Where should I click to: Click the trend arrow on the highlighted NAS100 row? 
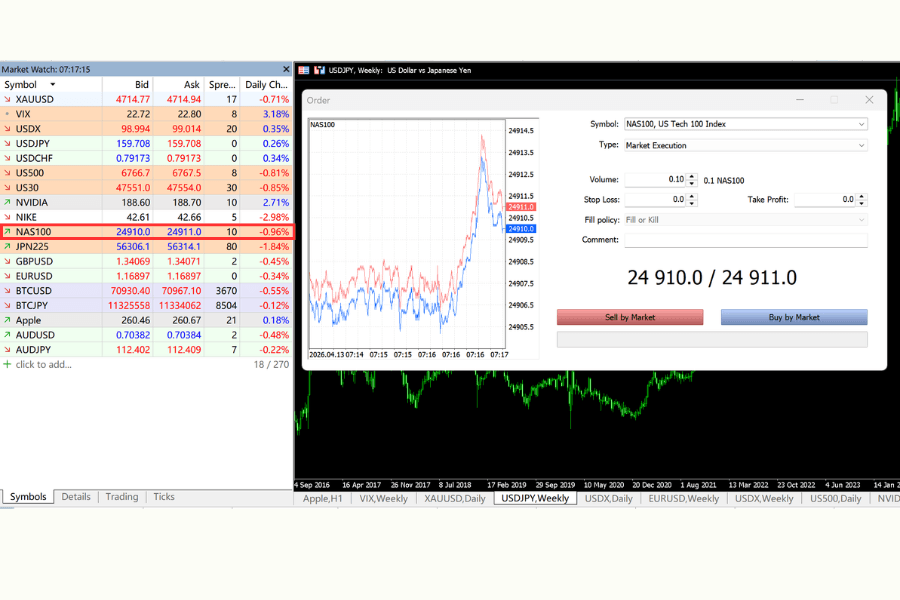coord(8,231)
